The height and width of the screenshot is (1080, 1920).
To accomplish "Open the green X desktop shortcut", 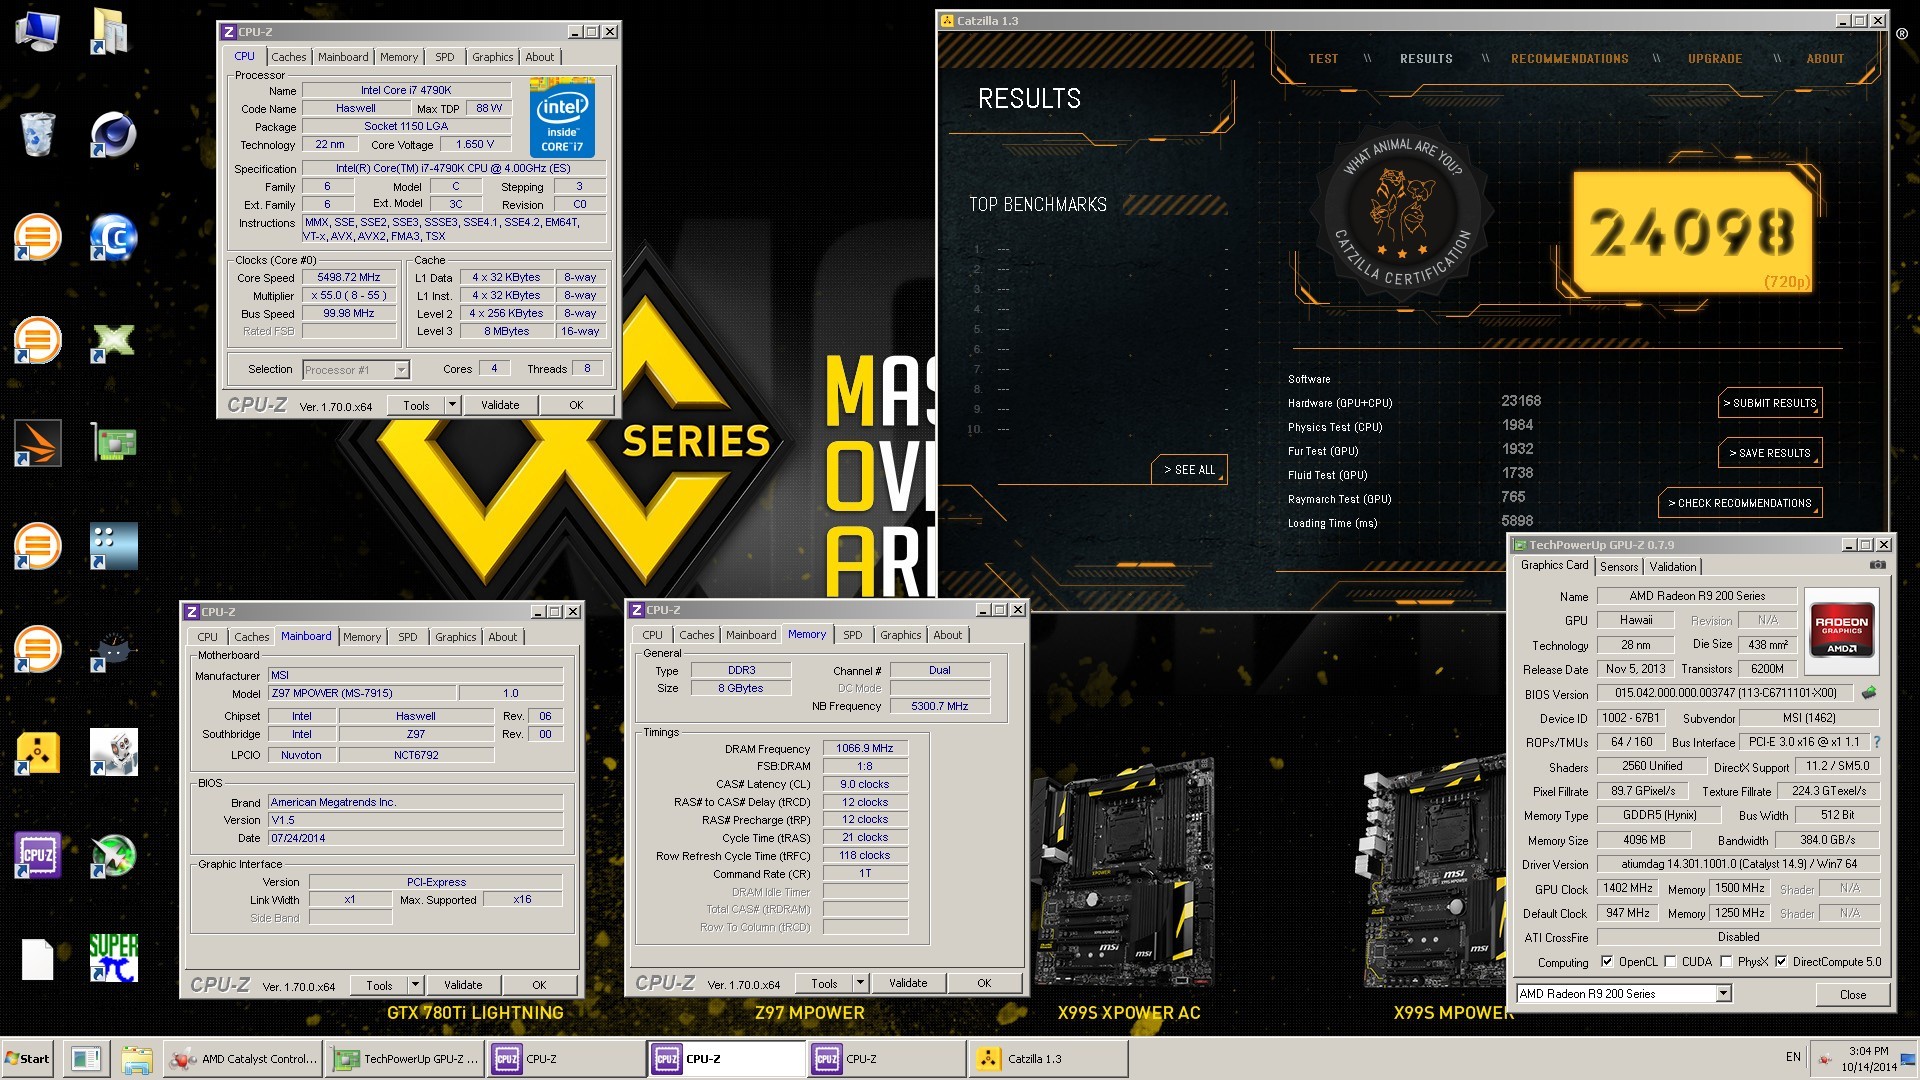I will click(113, 340).
